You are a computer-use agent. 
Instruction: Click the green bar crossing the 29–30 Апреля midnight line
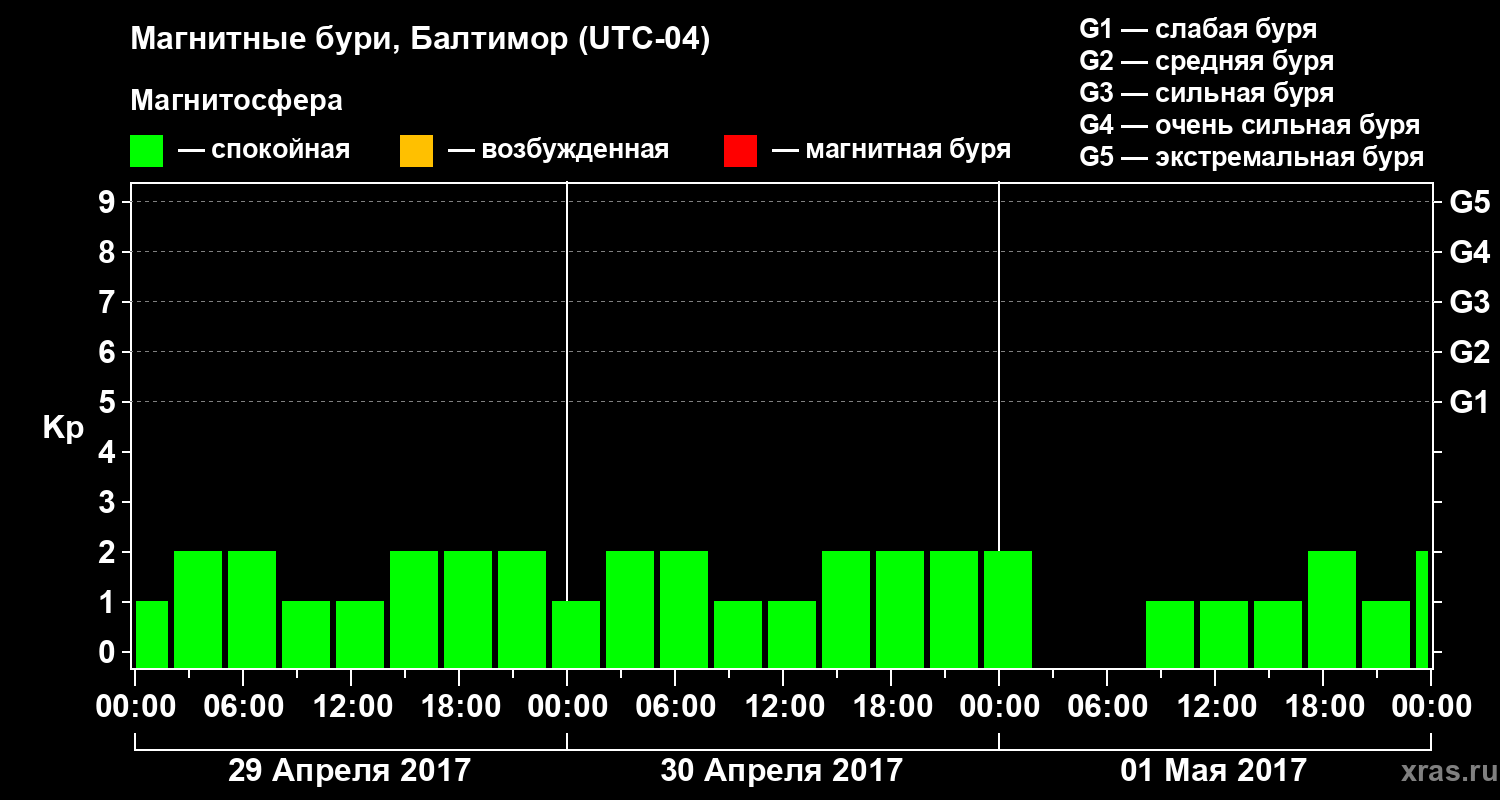click(x=576, y=634)
